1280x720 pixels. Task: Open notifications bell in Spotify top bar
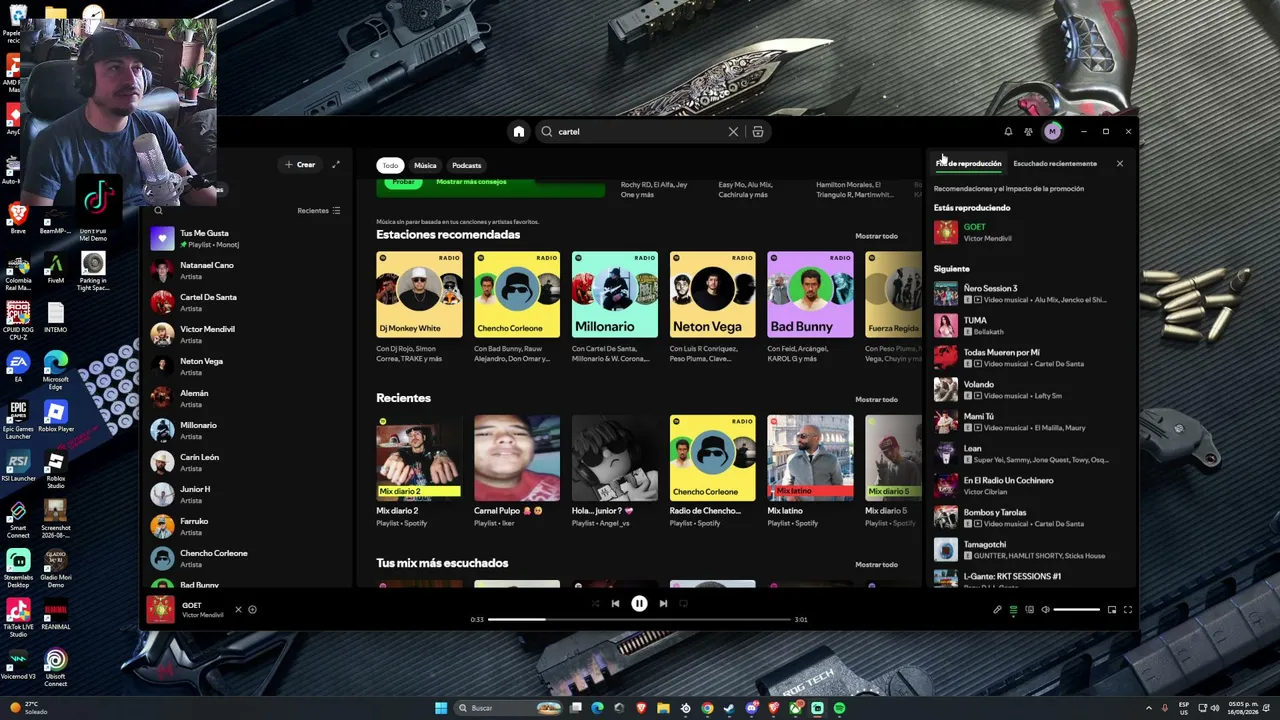click(x=1008, y=132)
